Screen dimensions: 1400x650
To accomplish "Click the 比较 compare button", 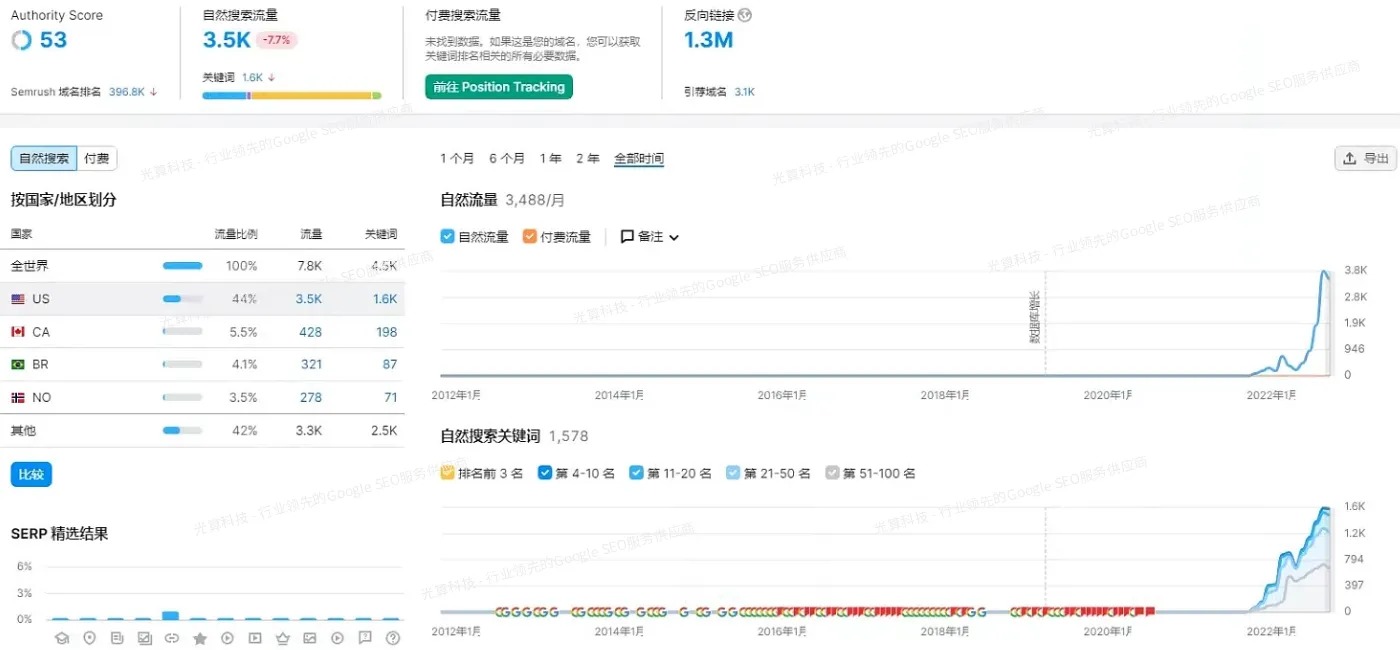I will (x=31, y=474).
